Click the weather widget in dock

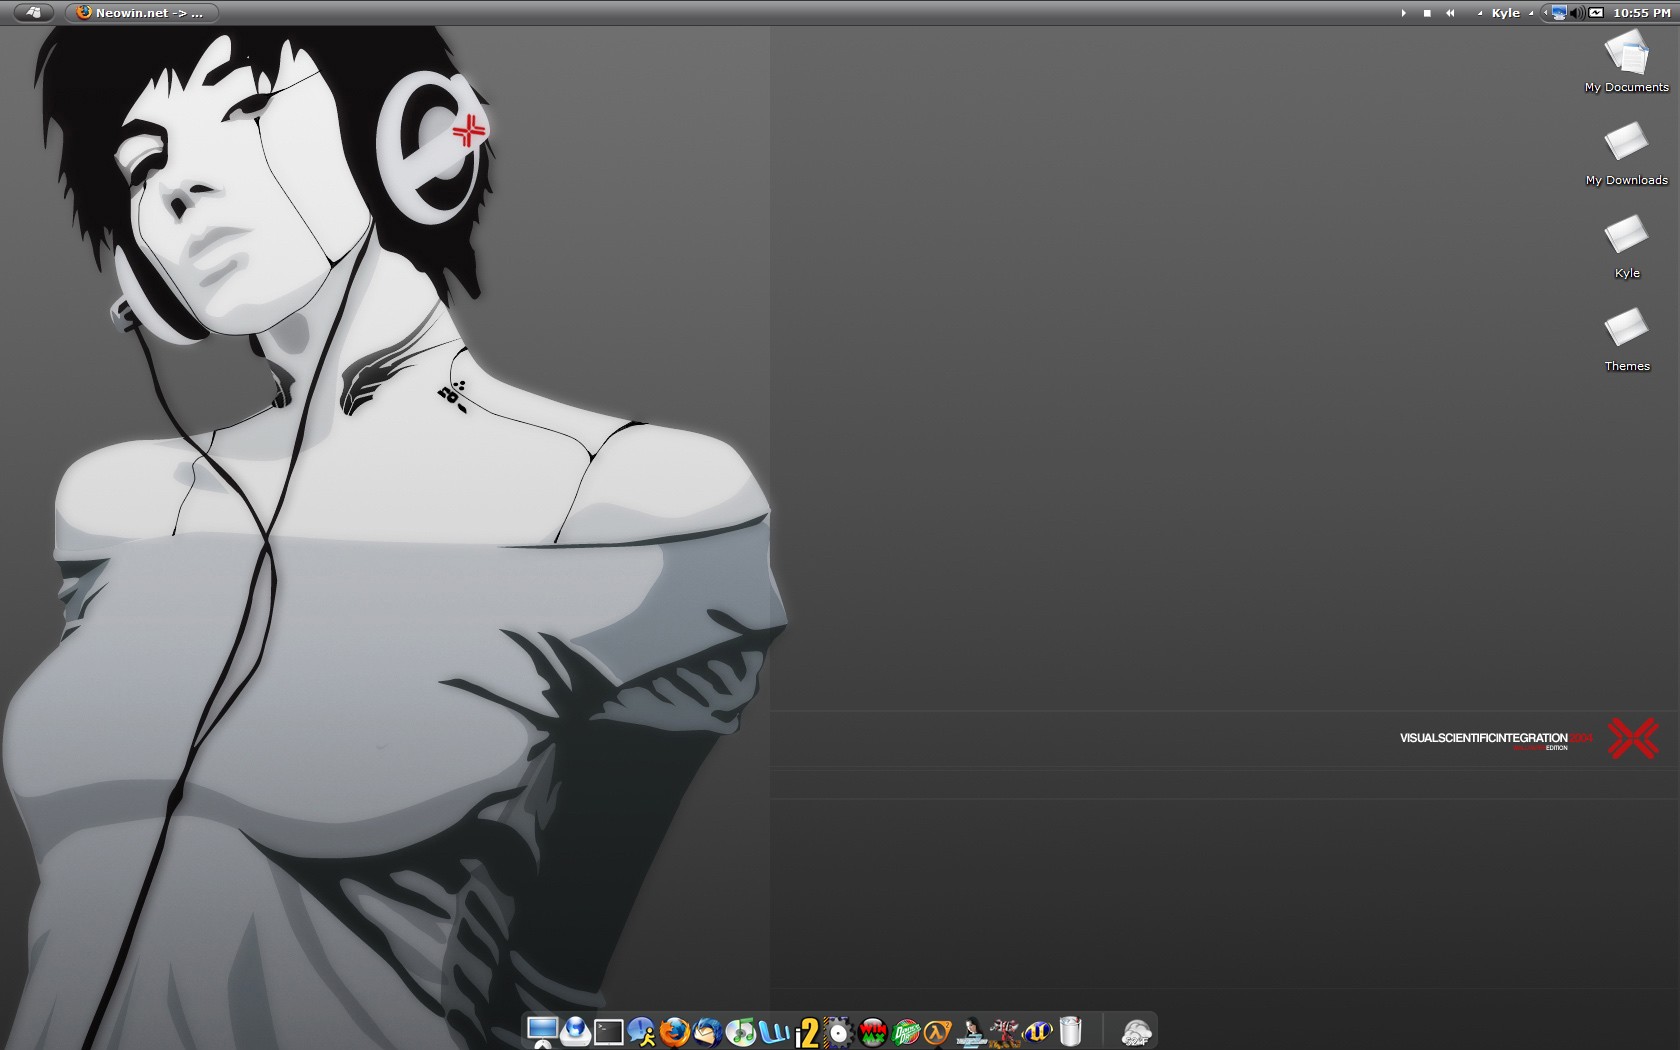(x=1136, y=1032)
